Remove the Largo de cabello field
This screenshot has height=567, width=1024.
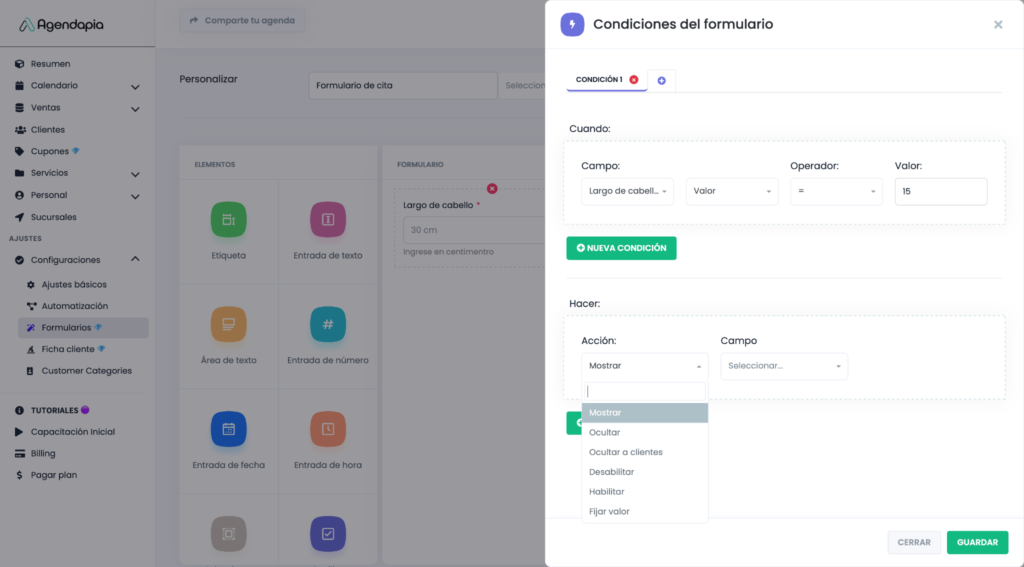click(x=492, y=188)
